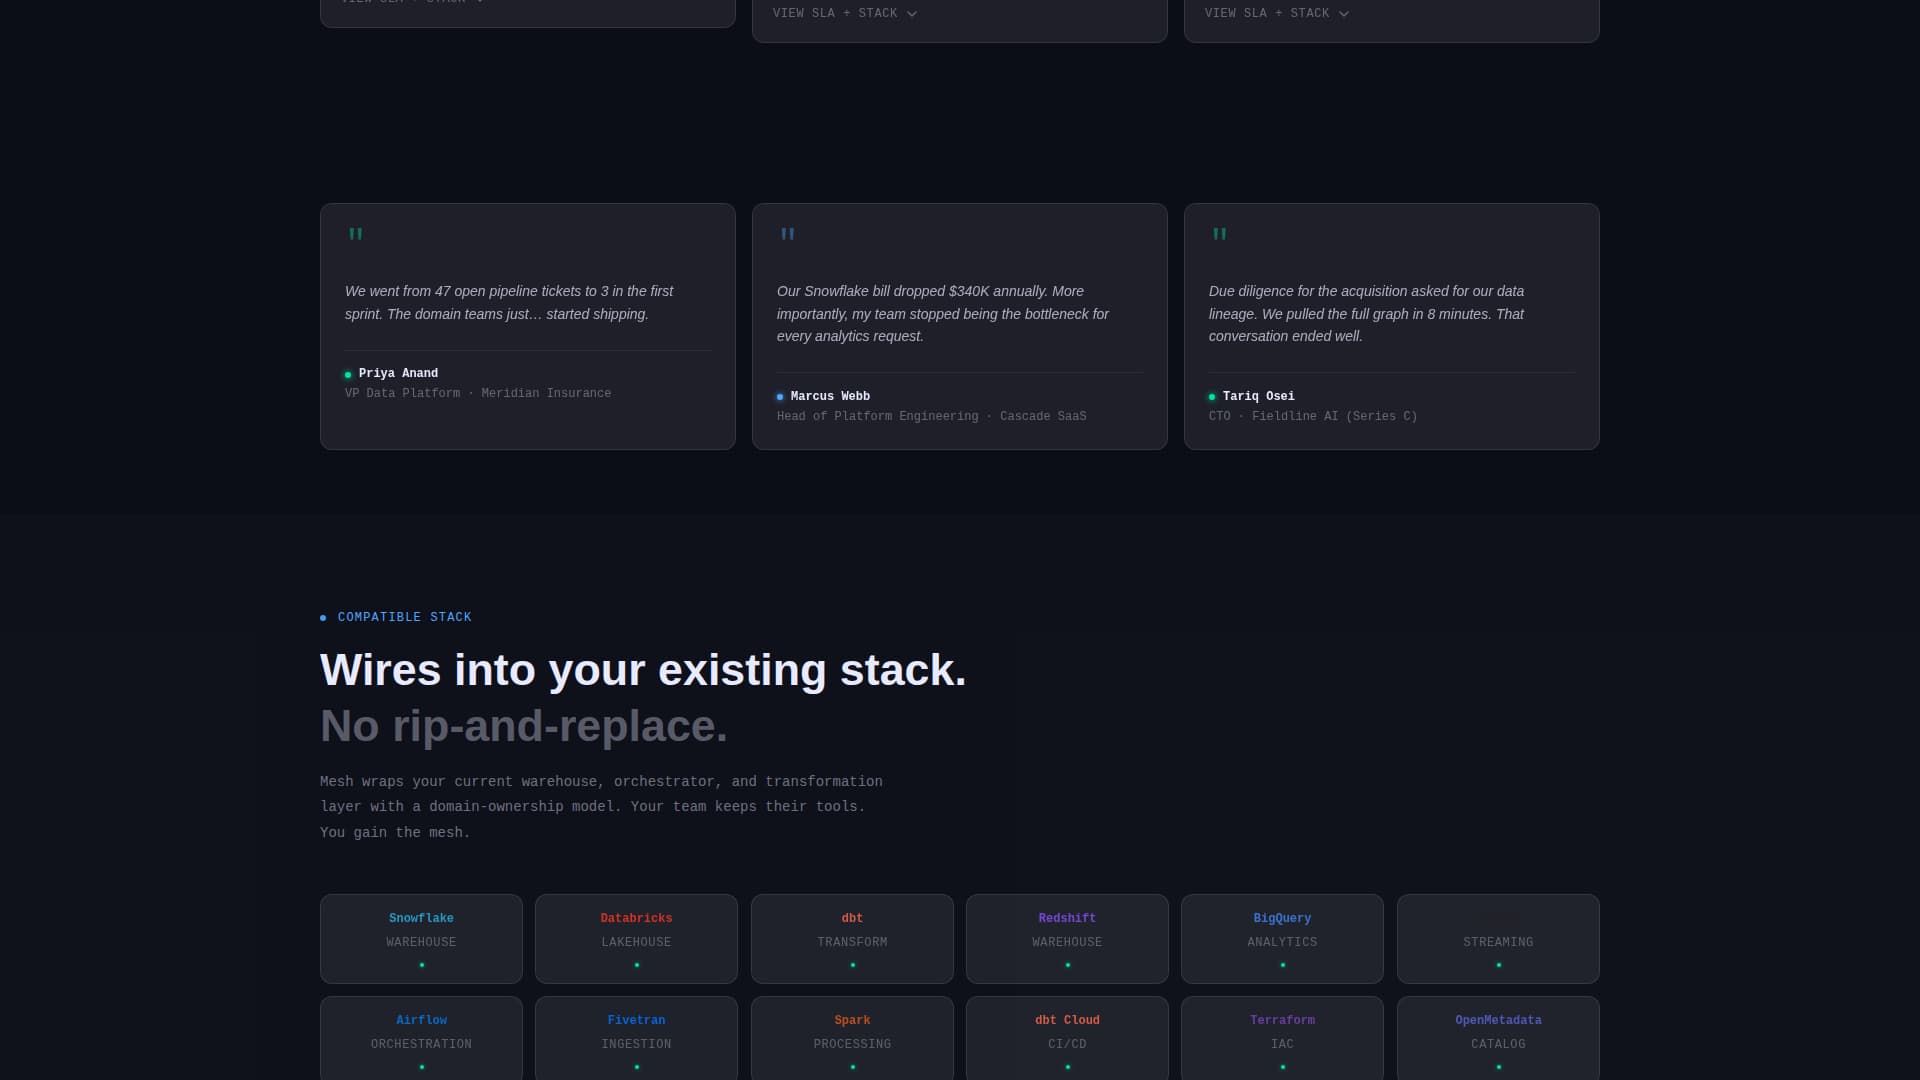This screenshot has width=1920, height=1080.
Task: Expand View SLA + Stack in the rightmost card
Action: 1276,13
